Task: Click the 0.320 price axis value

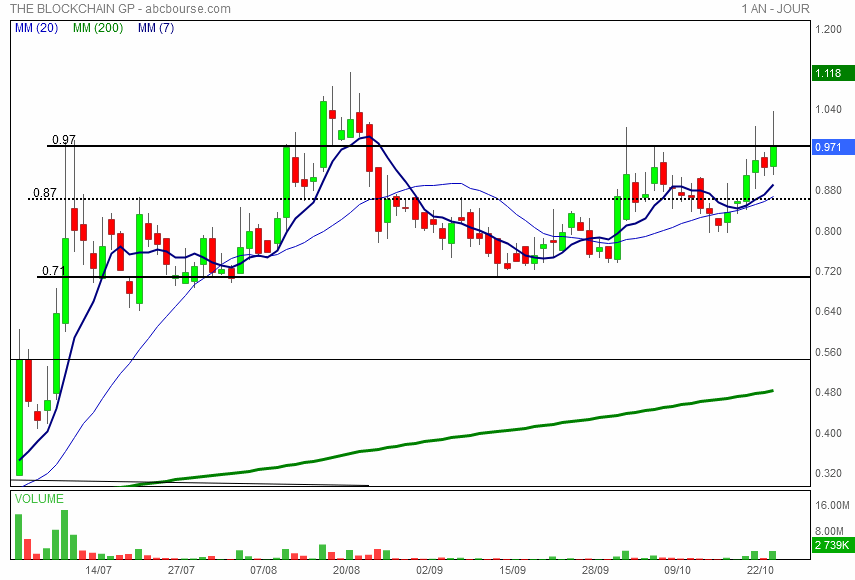Action: click(829, 473)
